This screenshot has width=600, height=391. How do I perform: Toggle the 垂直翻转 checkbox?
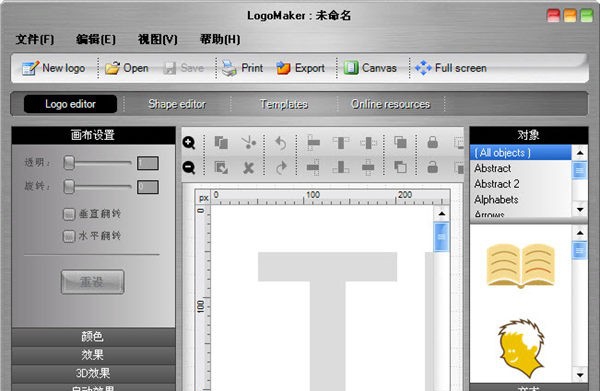[69, 214]
